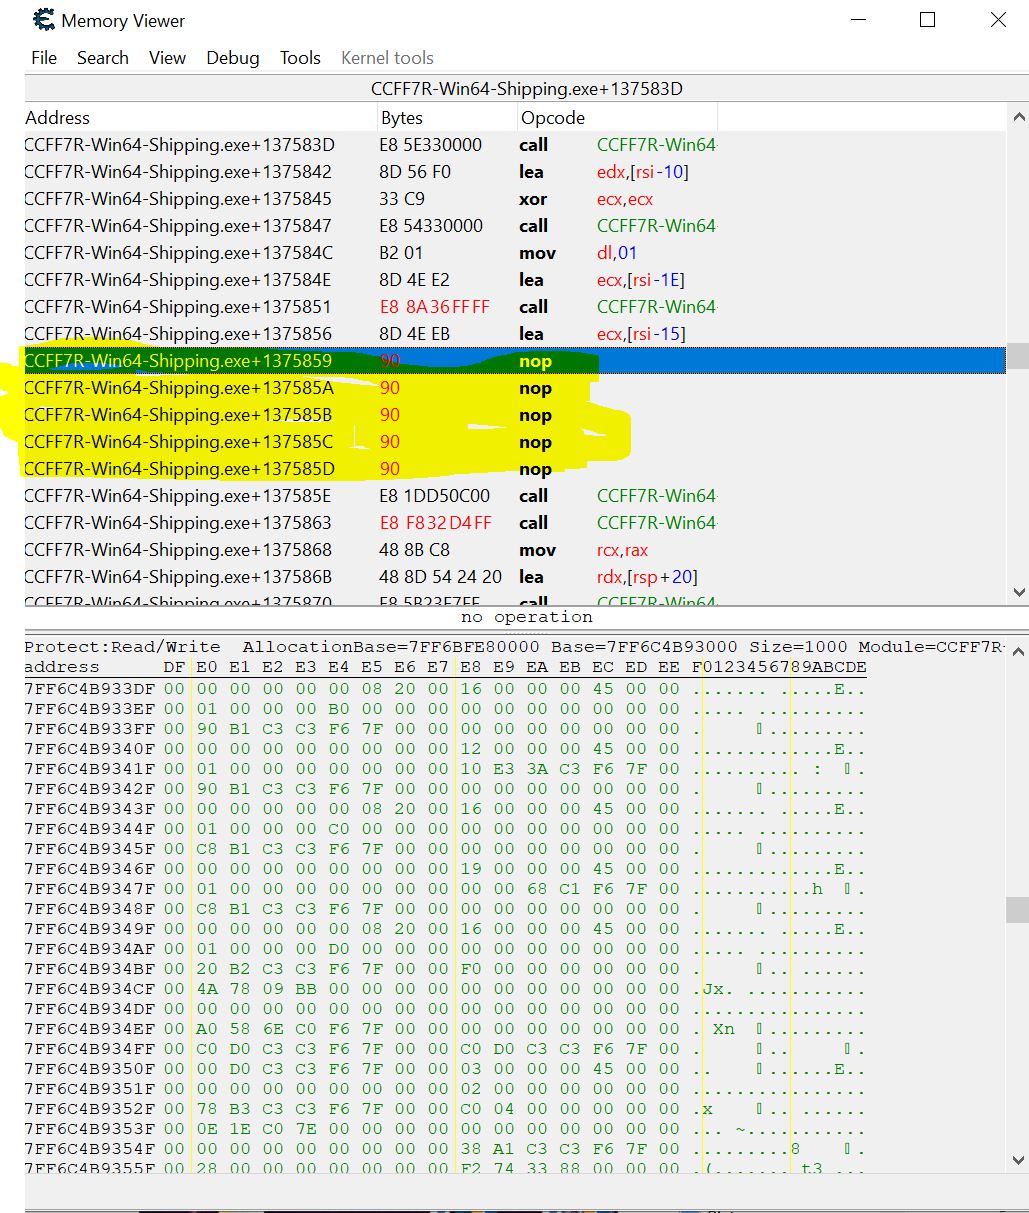Image resolution: width=1029 pixels, height=1213 pixels.
Task: Click the hex view scrollbar thumb
Action: (x=1017, y=909)
